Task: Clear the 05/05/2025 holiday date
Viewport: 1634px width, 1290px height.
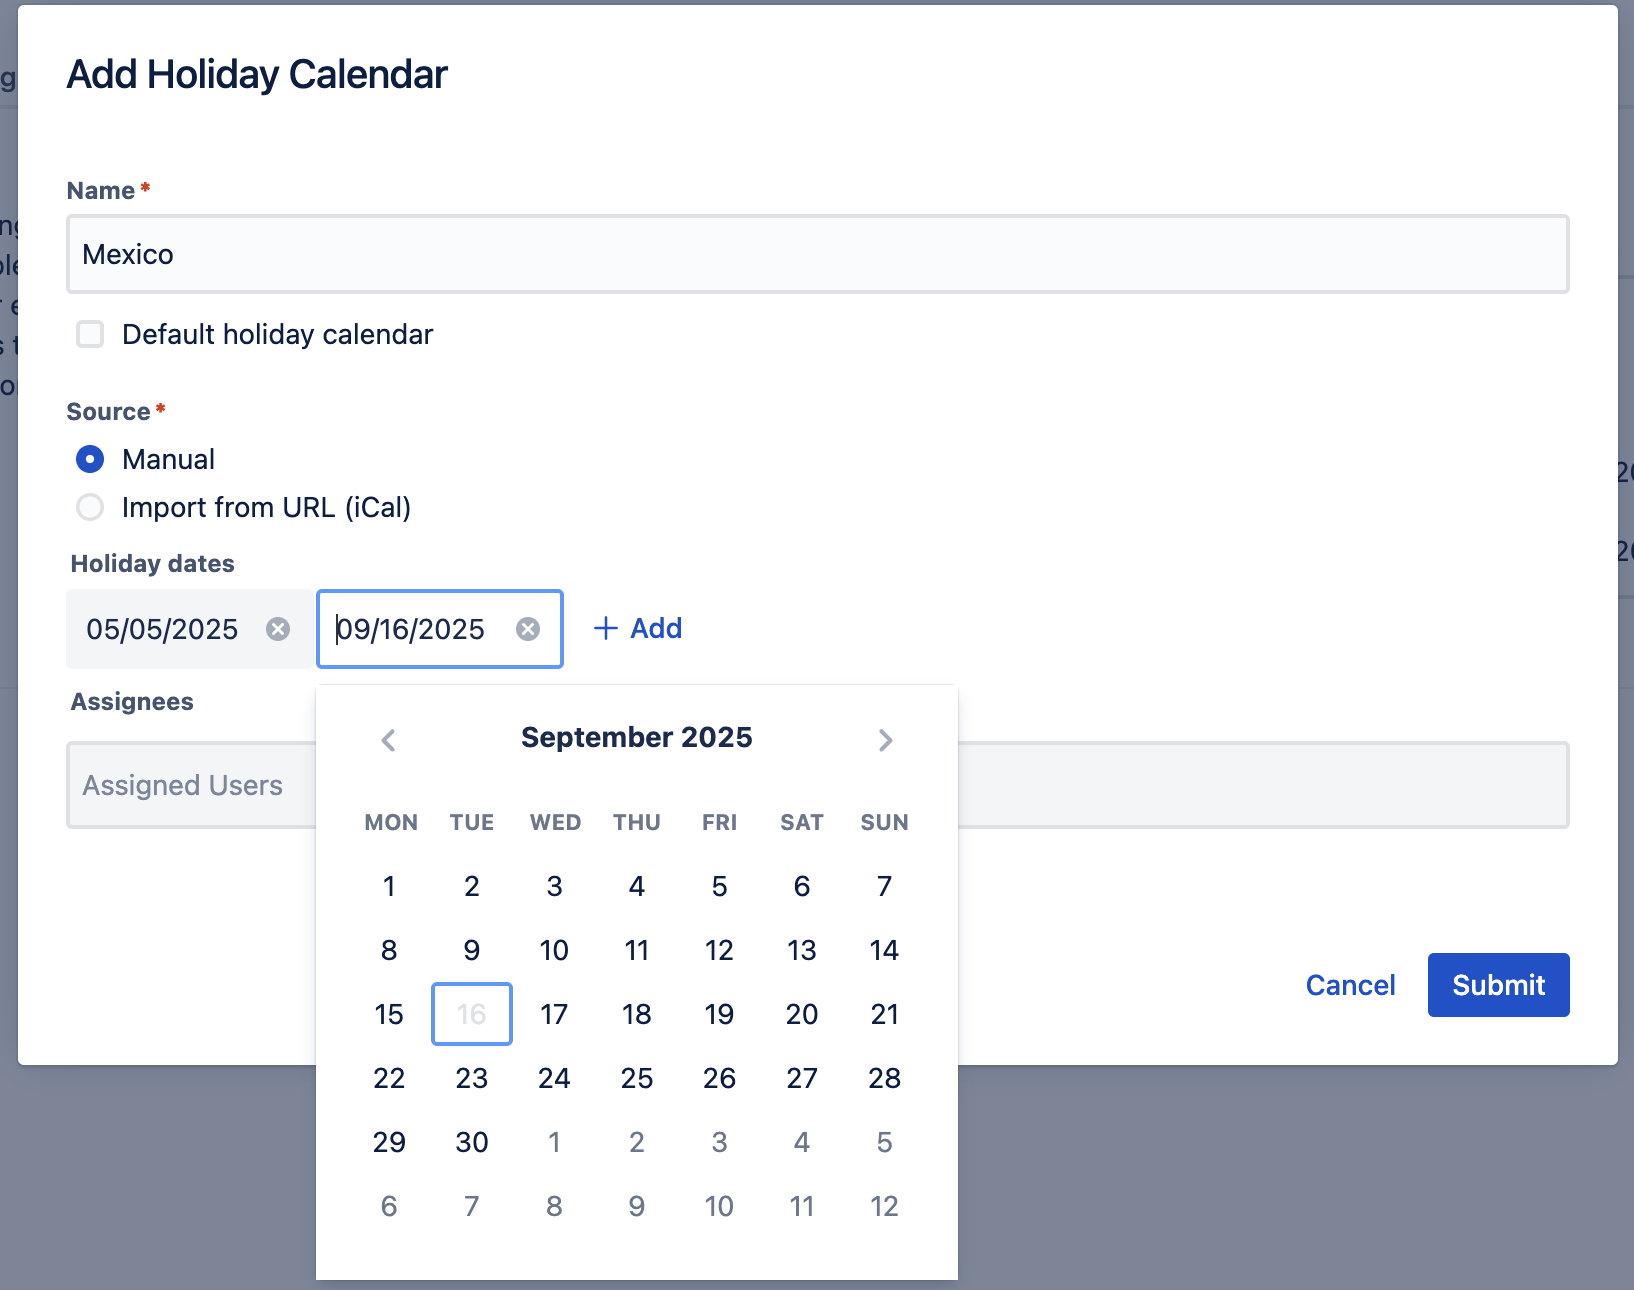Action: (x=278, y=629)
